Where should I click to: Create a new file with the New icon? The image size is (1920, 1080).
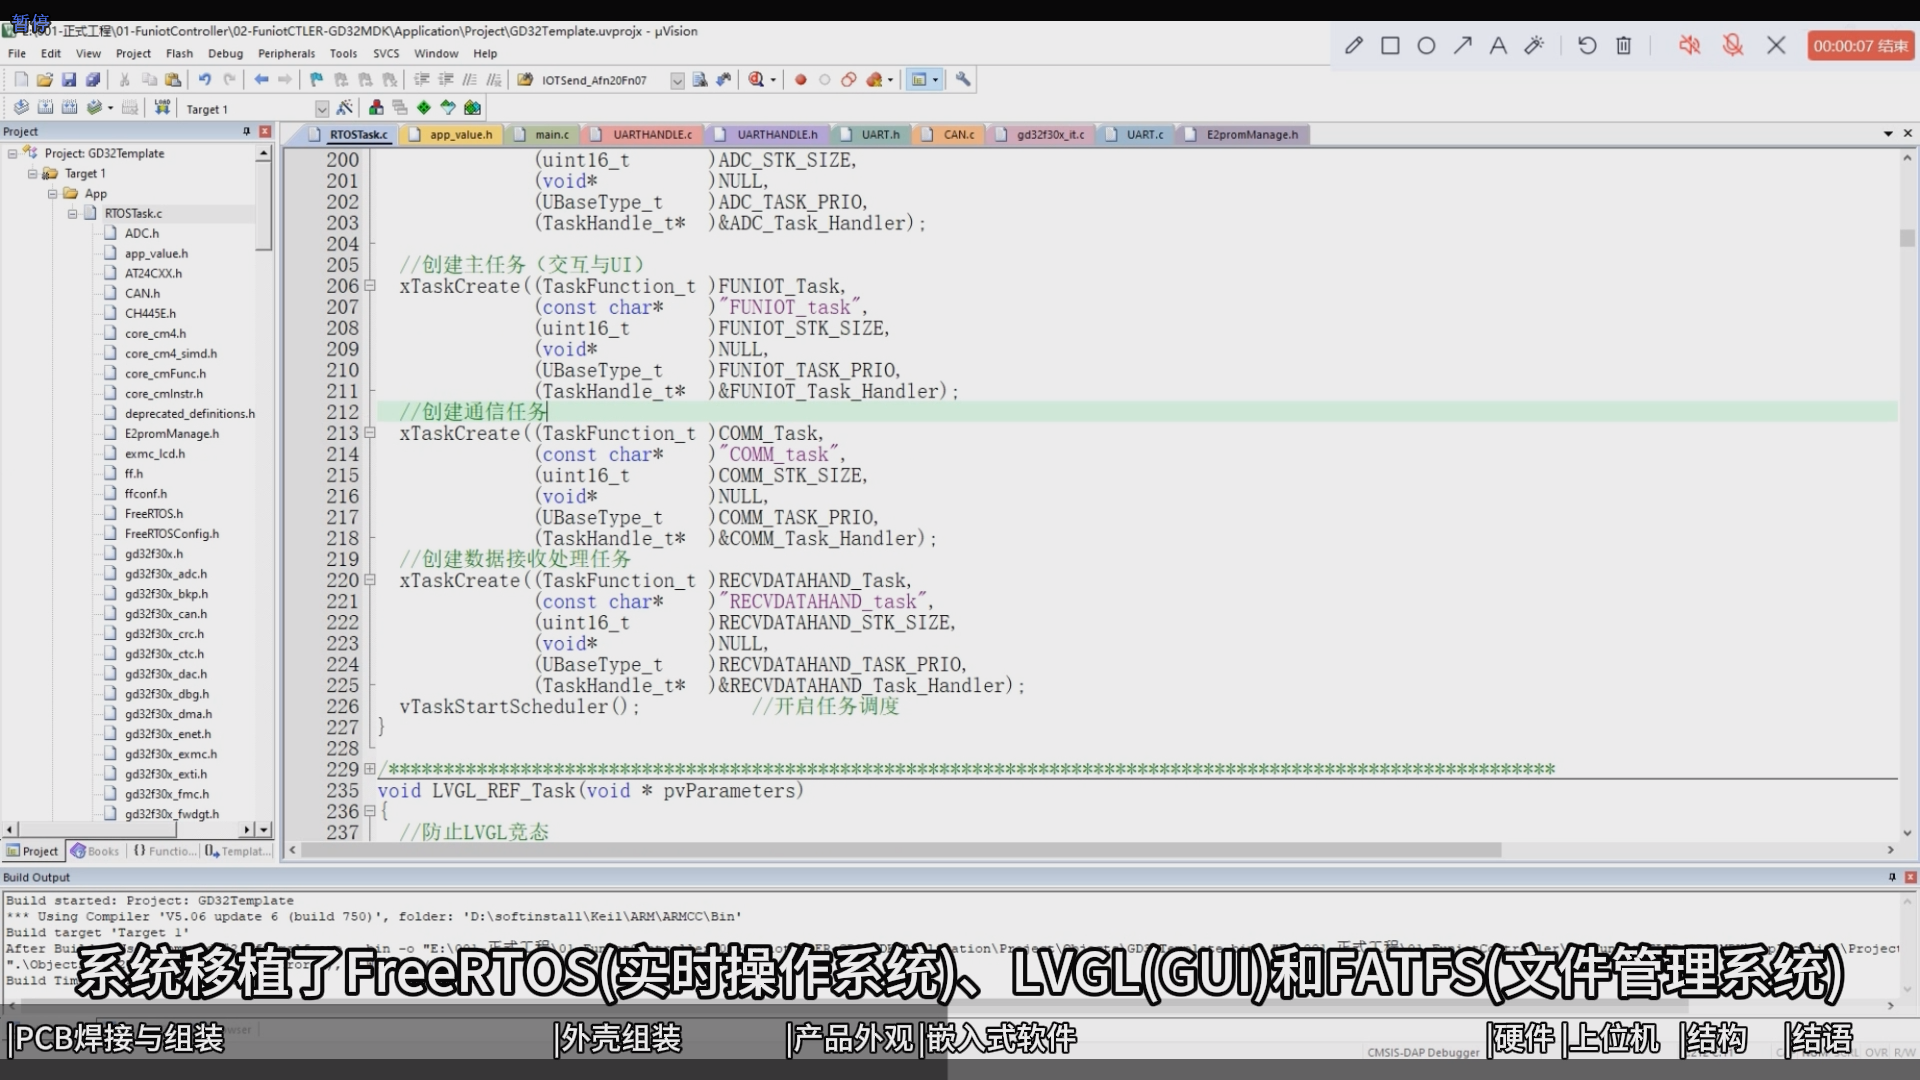[21, 80]
